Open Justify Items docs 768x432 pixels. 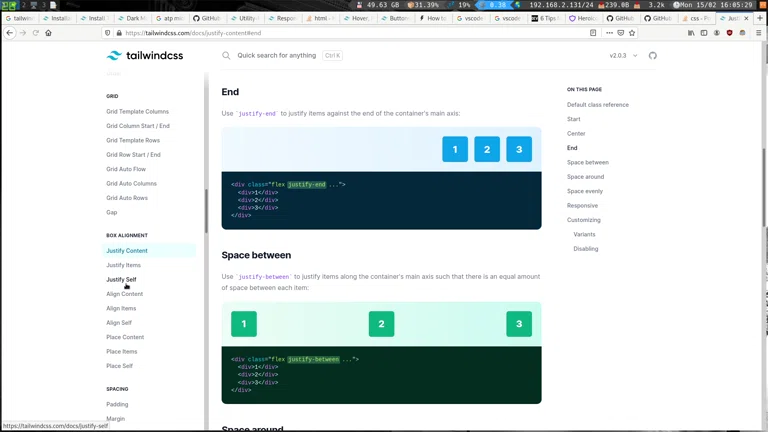[x=123, y=265]
